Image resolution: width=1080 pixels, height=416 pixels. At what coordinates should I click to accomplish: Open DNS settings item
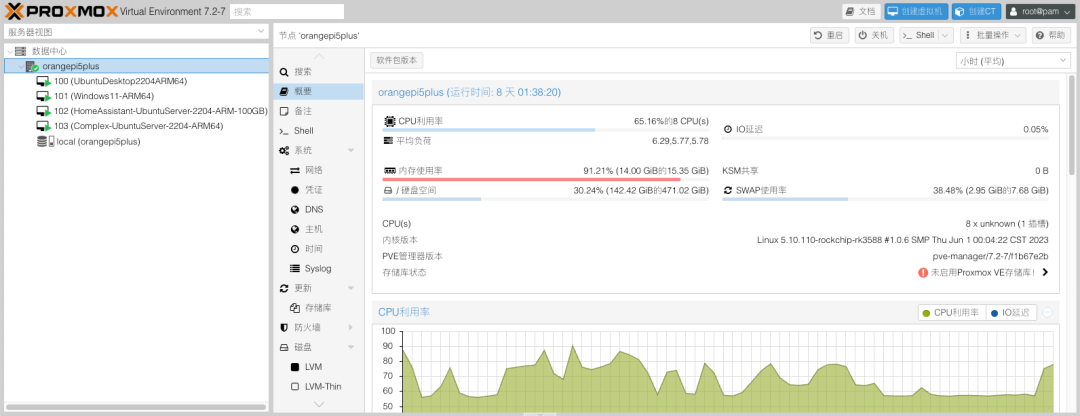pos(318,209)
